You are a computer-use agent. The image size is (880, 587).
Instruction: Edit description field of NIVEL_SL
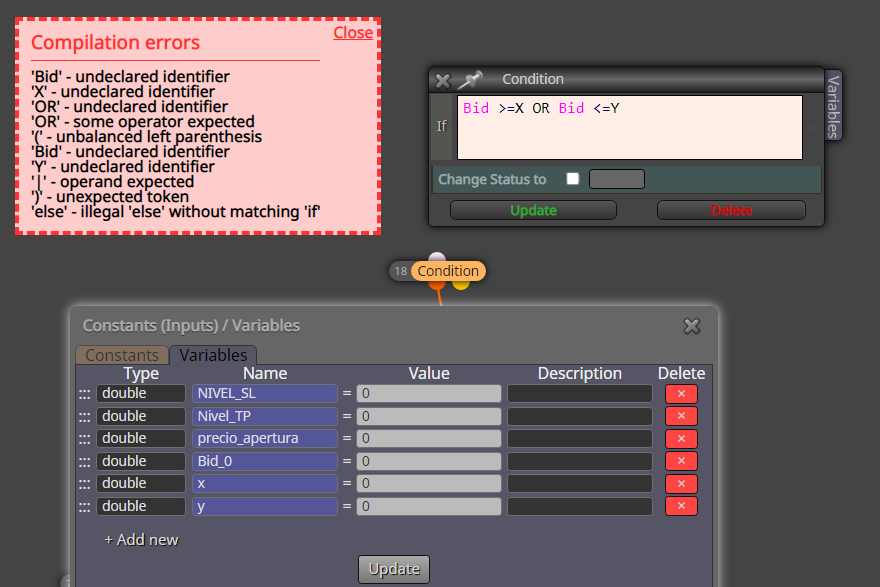tap(580, 393)
